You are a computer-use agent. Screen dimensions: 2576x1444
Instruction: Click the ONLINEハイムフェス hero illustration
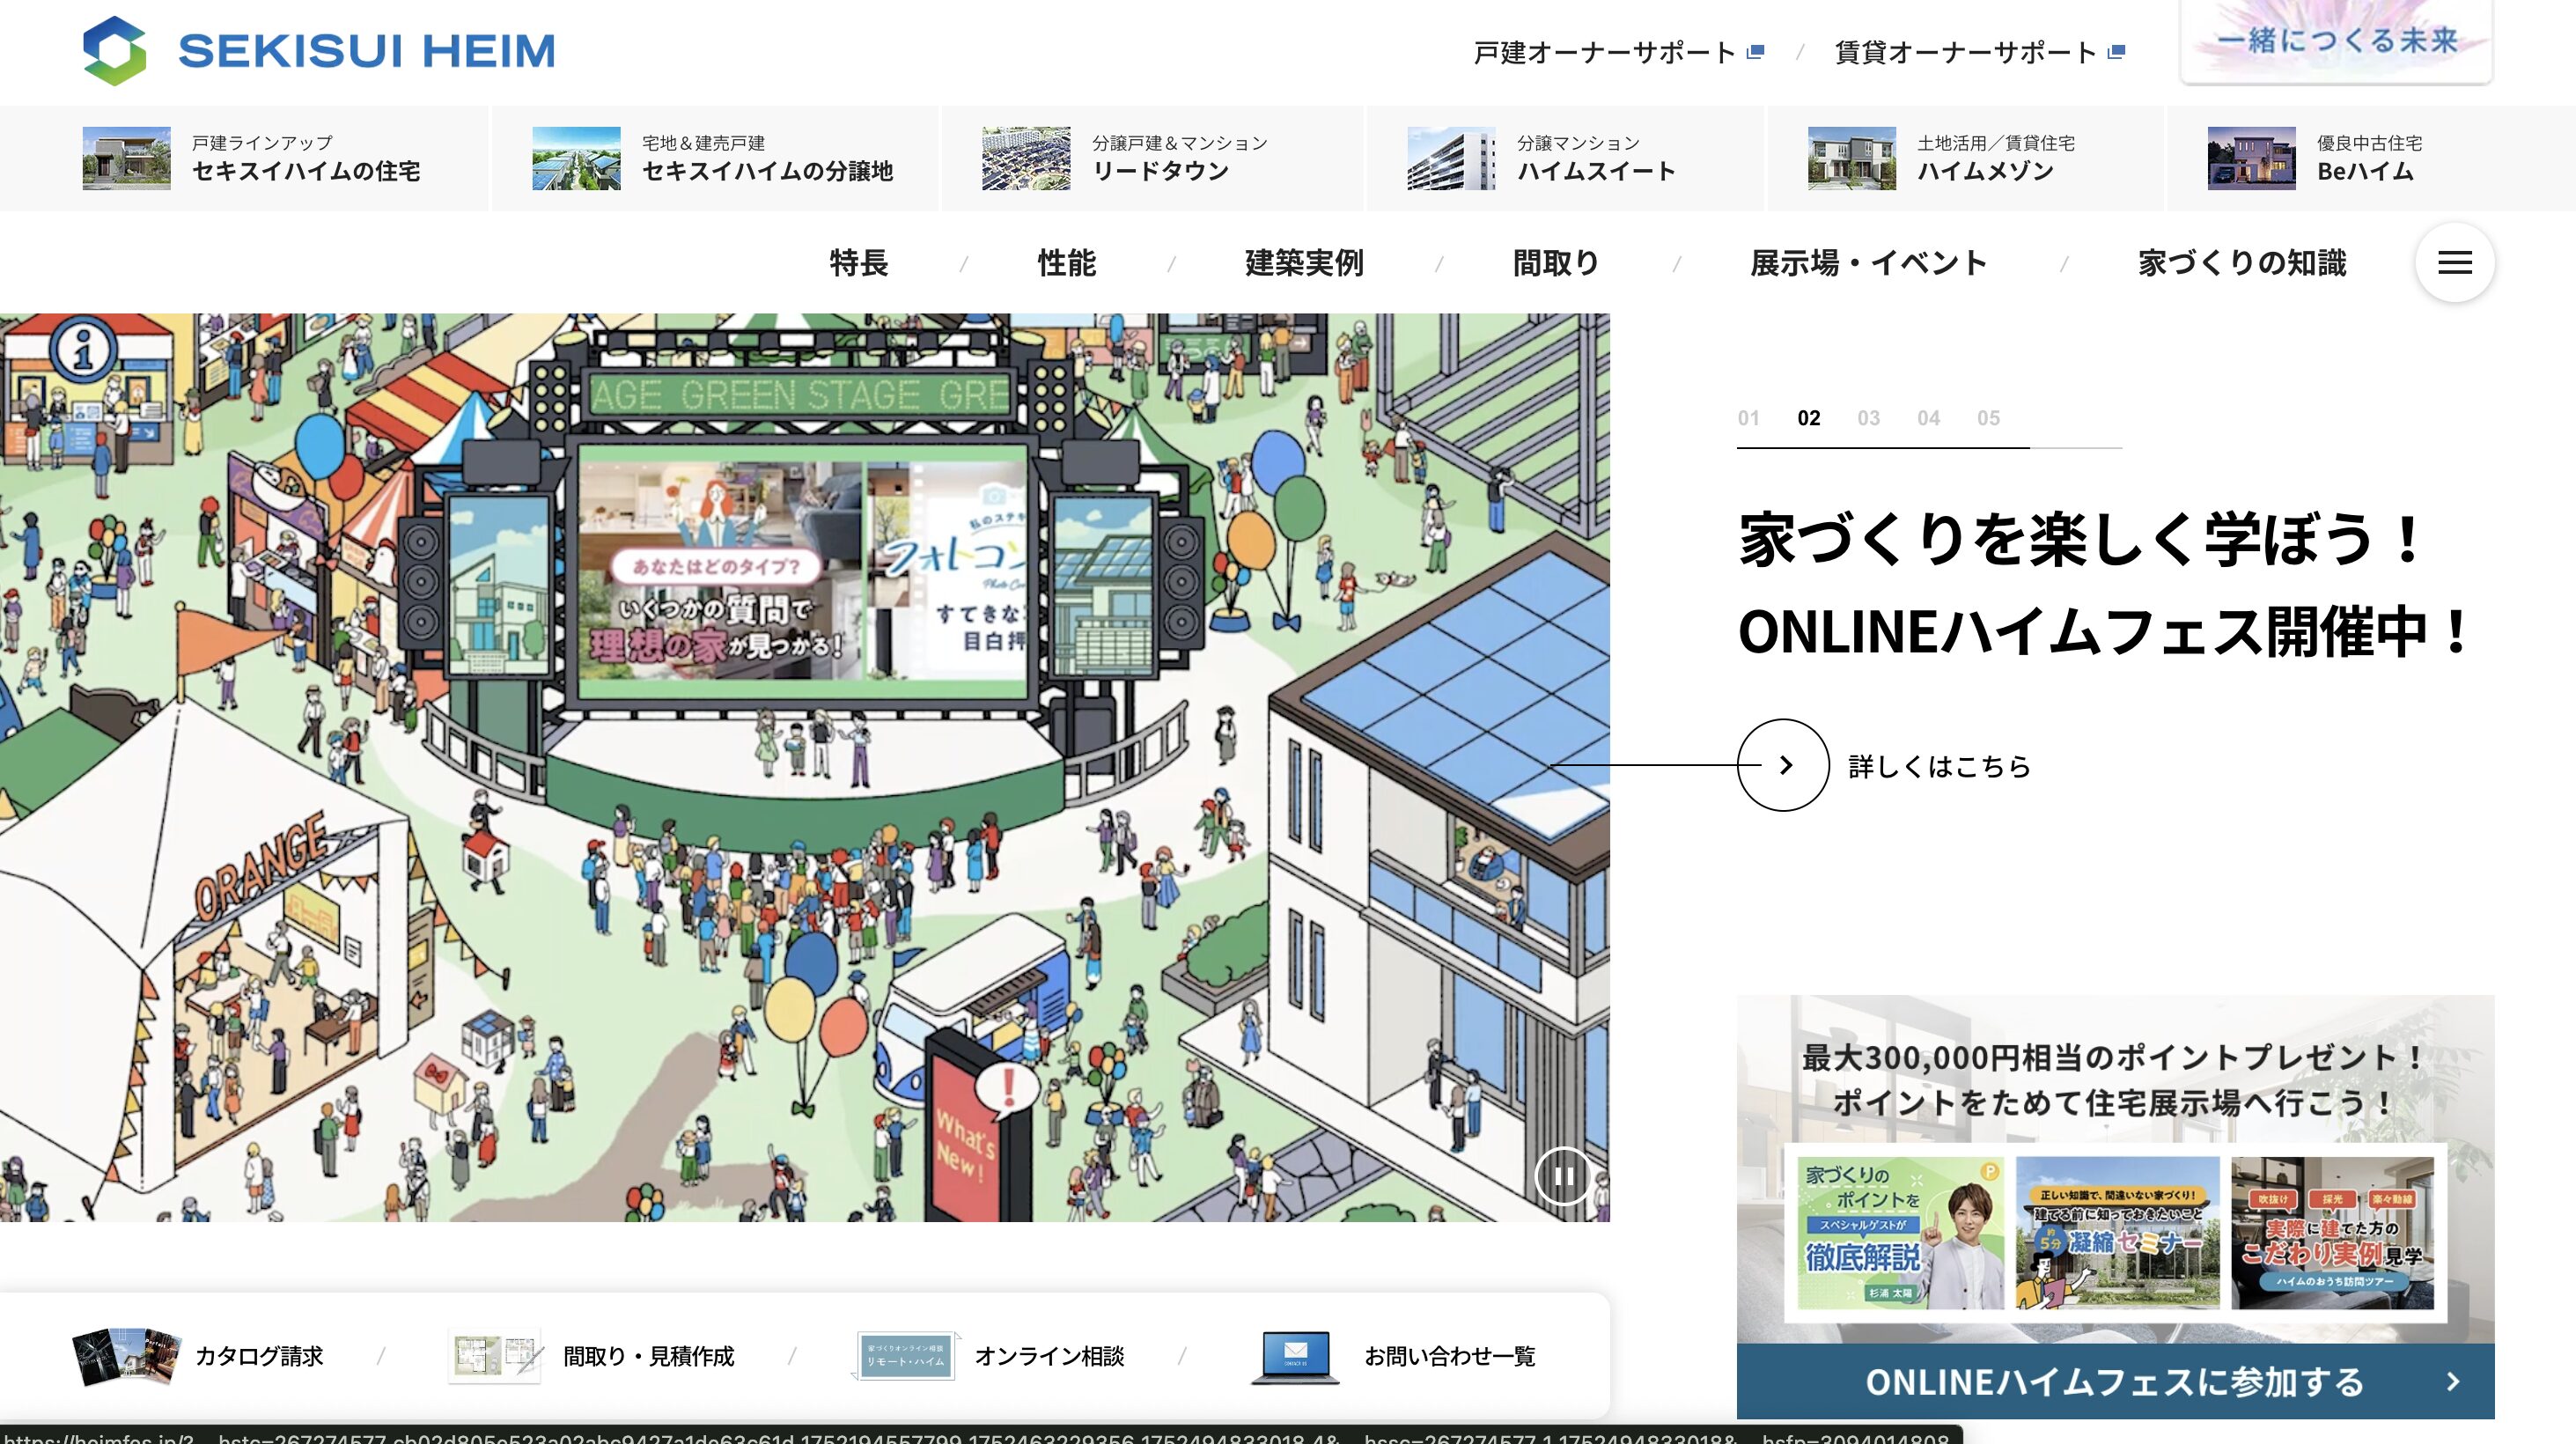coord(804,767)
